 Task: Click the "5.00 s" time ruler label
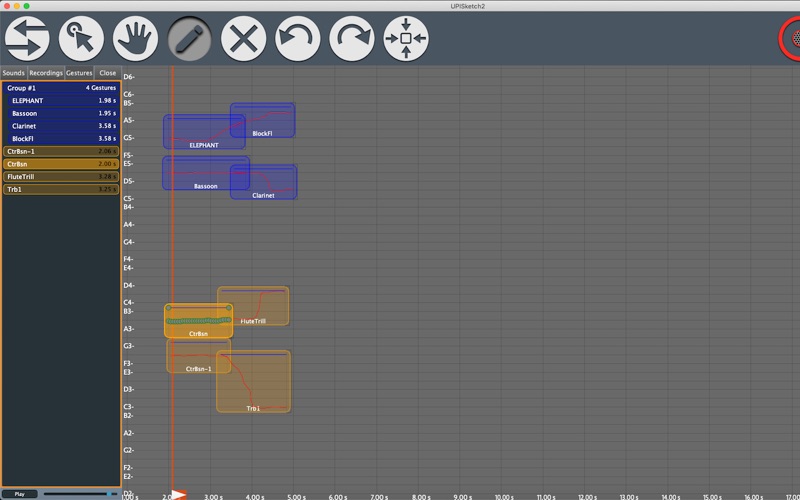tap(296, 496)
